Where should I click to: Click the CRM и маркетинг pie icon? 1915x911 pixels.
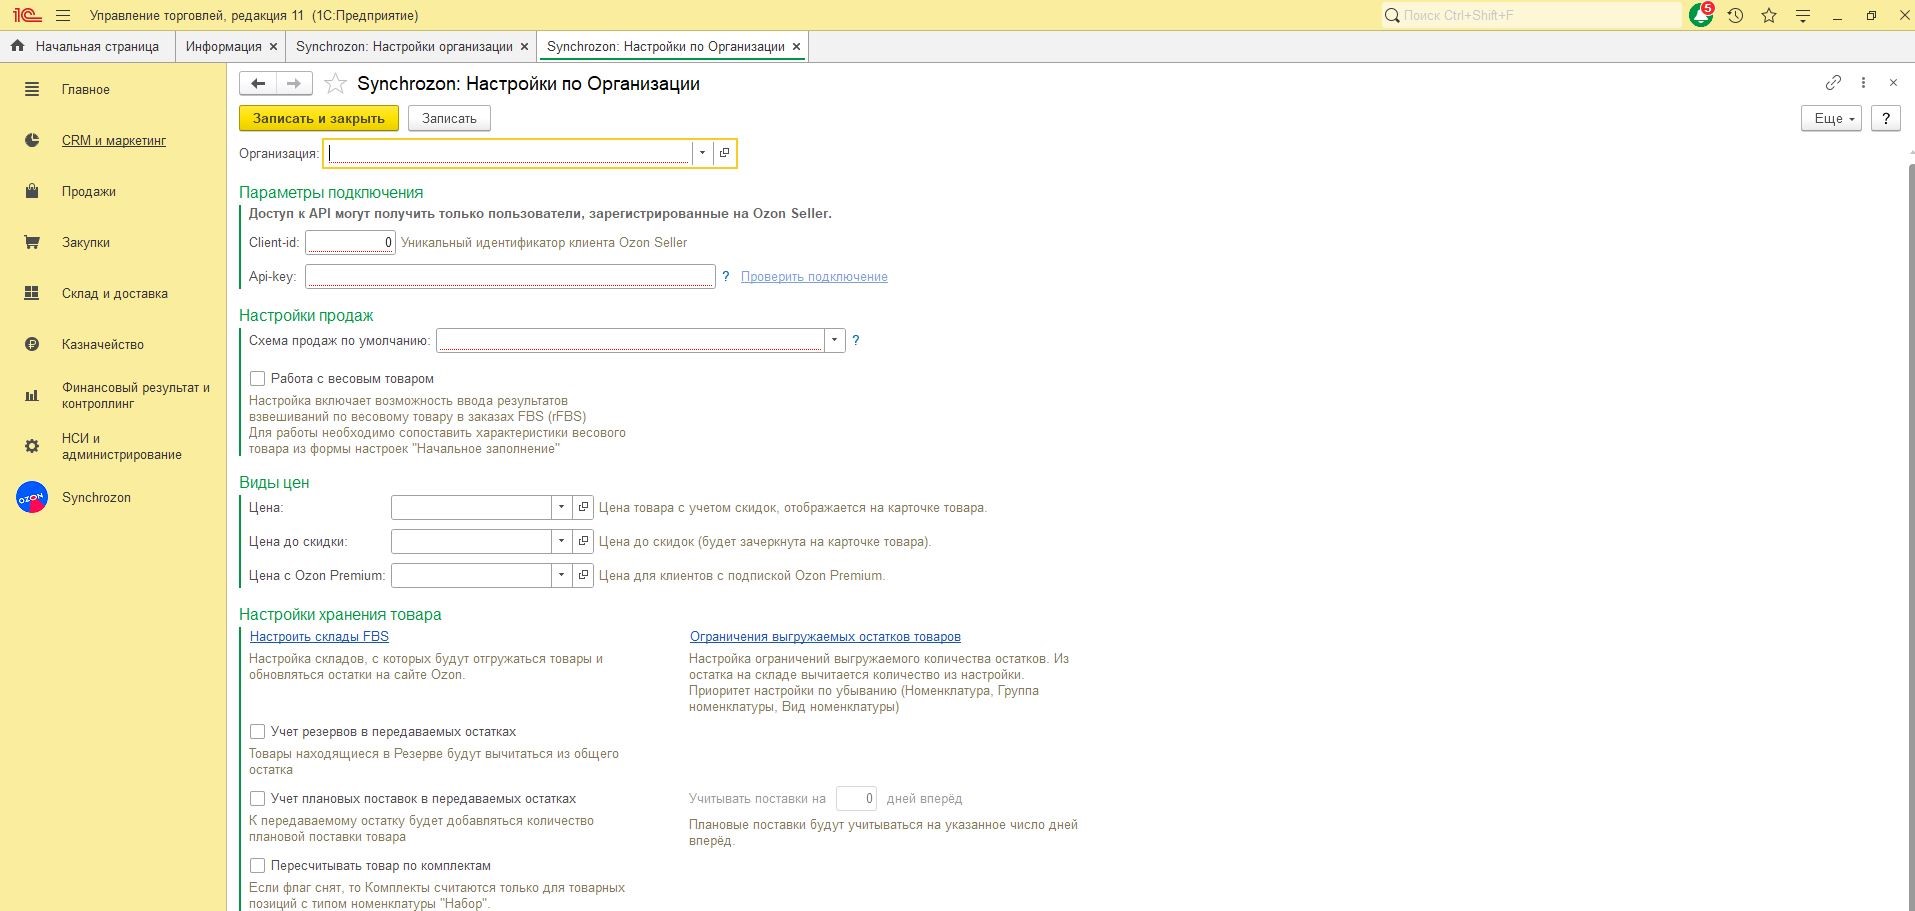[32, 141]
